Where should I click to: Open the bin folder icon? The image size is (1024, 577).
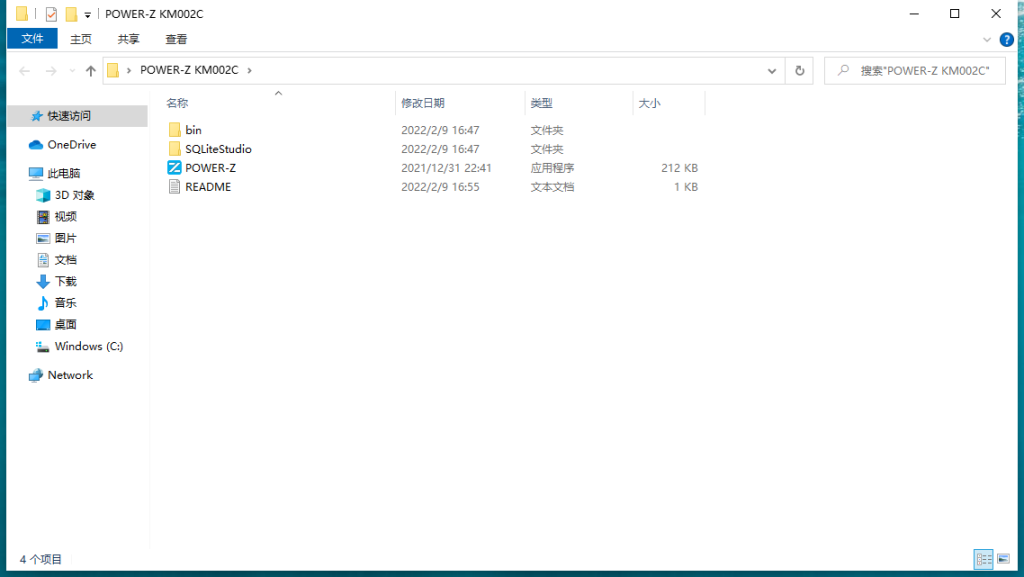point(174,130)
